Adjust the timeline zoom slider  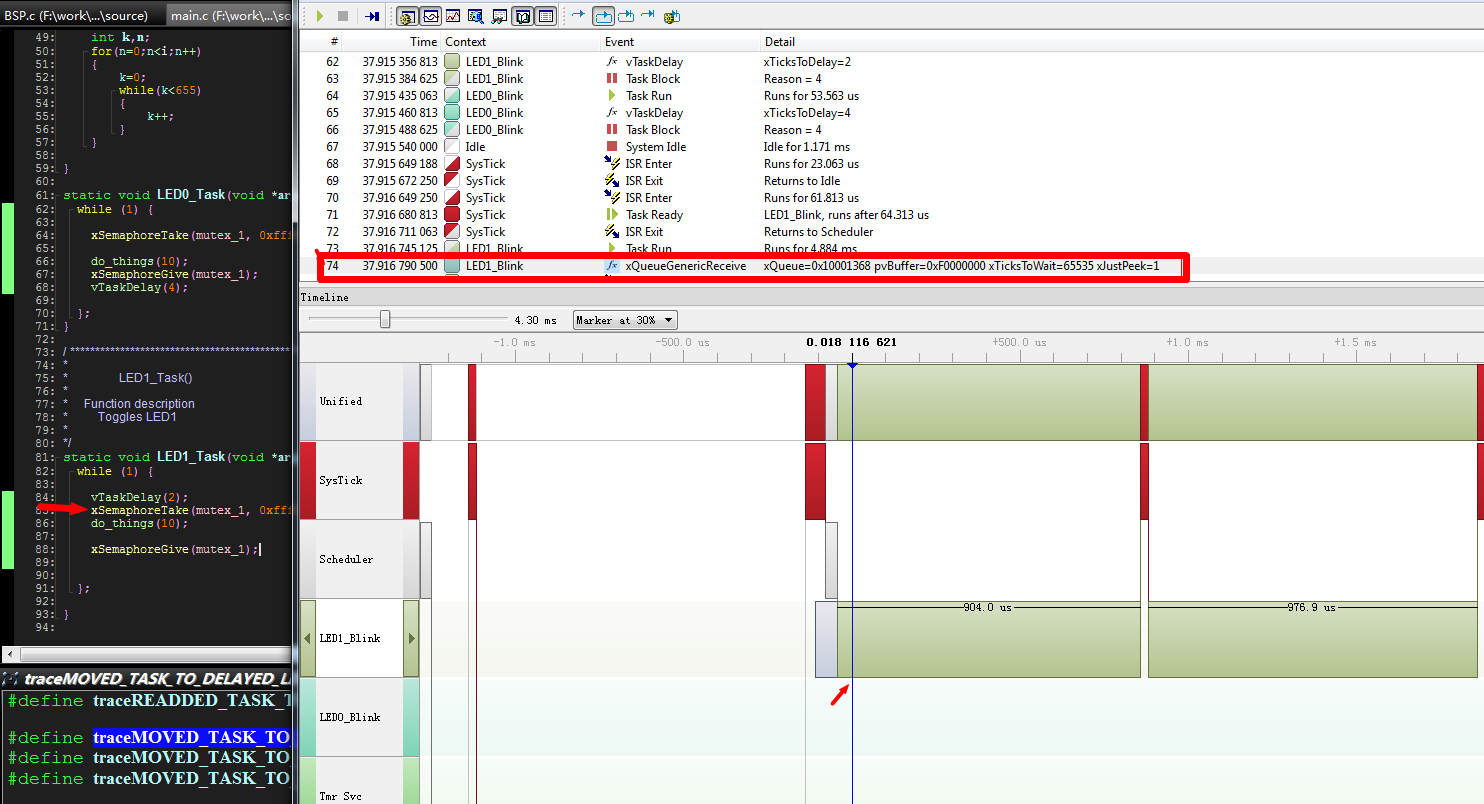pyautogui.click(x=385, y=320)
